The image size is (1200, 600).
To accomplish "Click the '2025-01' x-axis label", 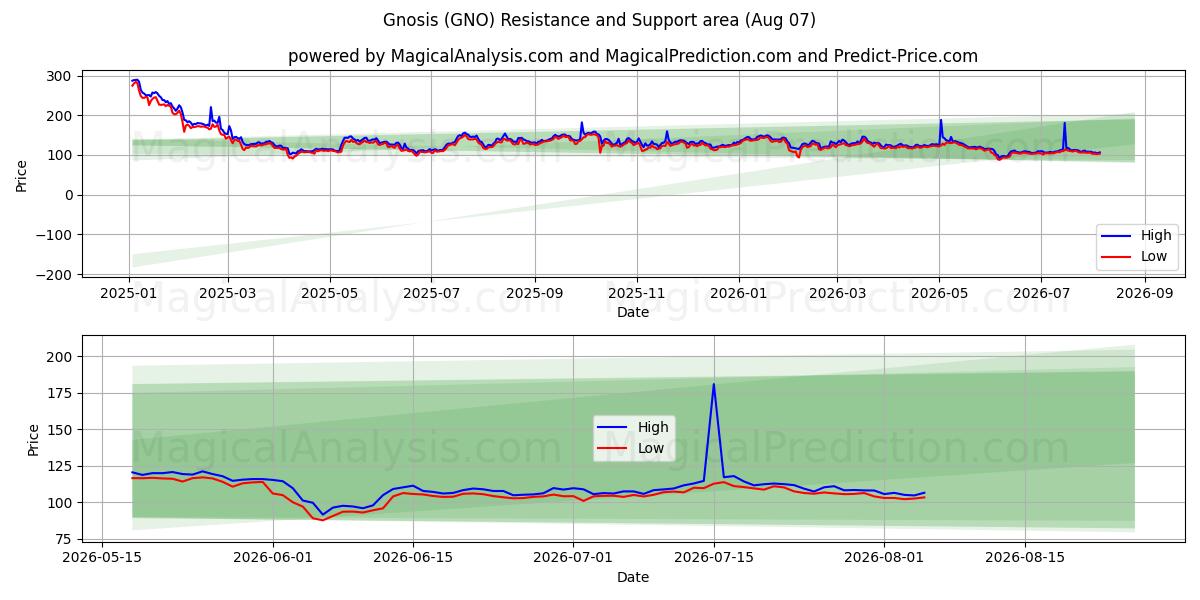I will (x=129, y=294).
